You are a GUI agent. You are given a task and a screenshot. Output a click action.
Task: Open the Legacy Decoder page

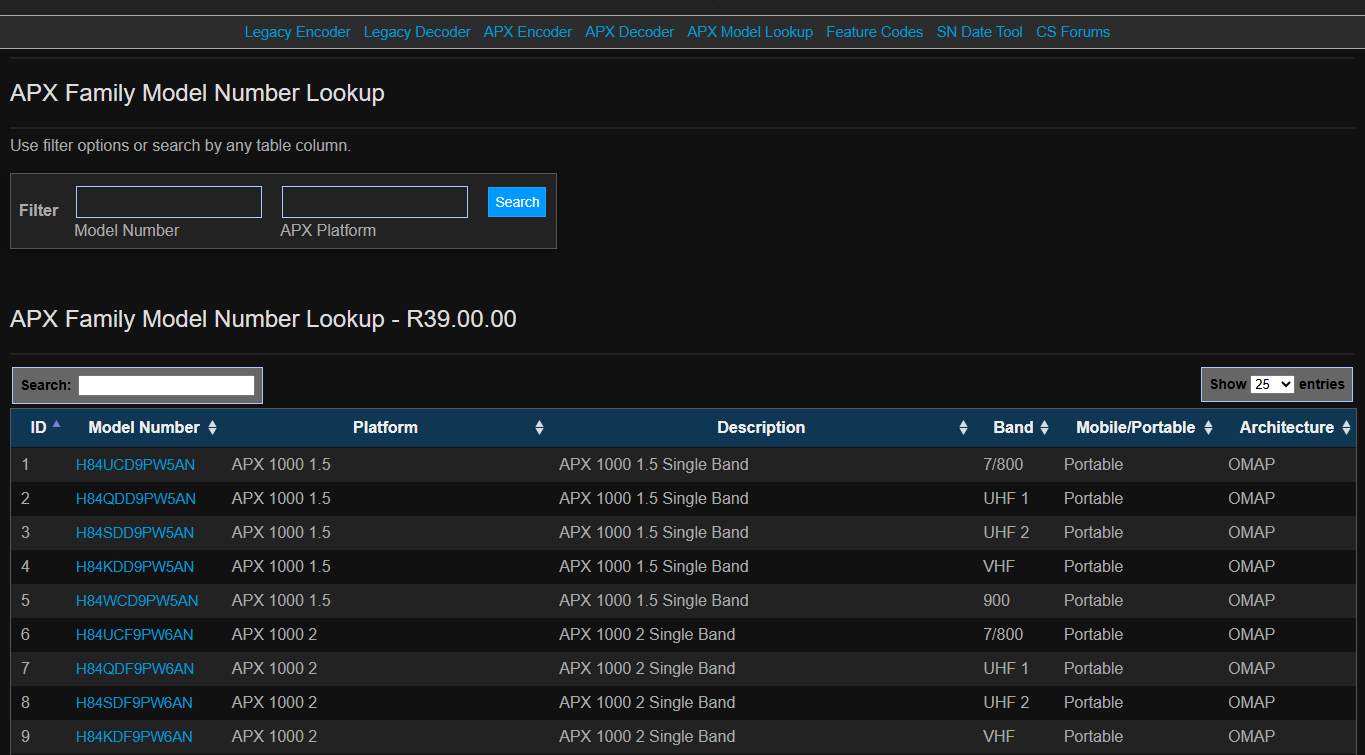(417, 32)
